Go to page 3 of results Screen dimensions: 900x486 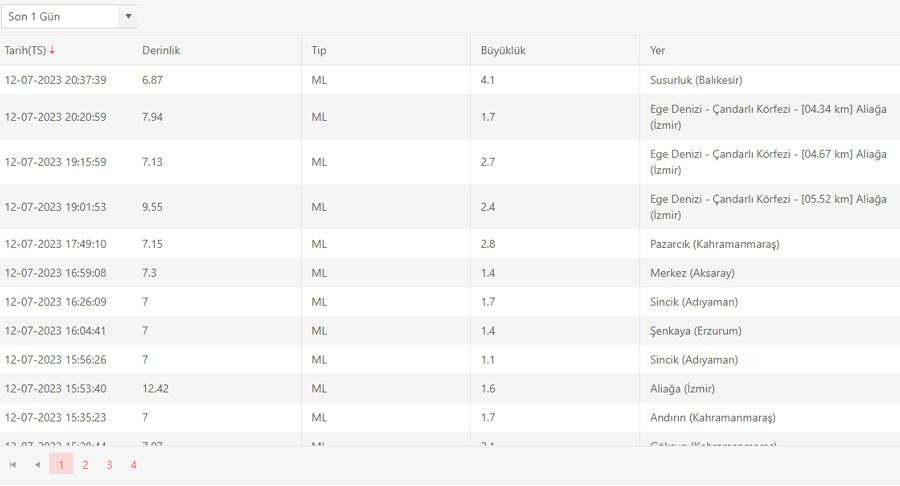coord(110,464)
